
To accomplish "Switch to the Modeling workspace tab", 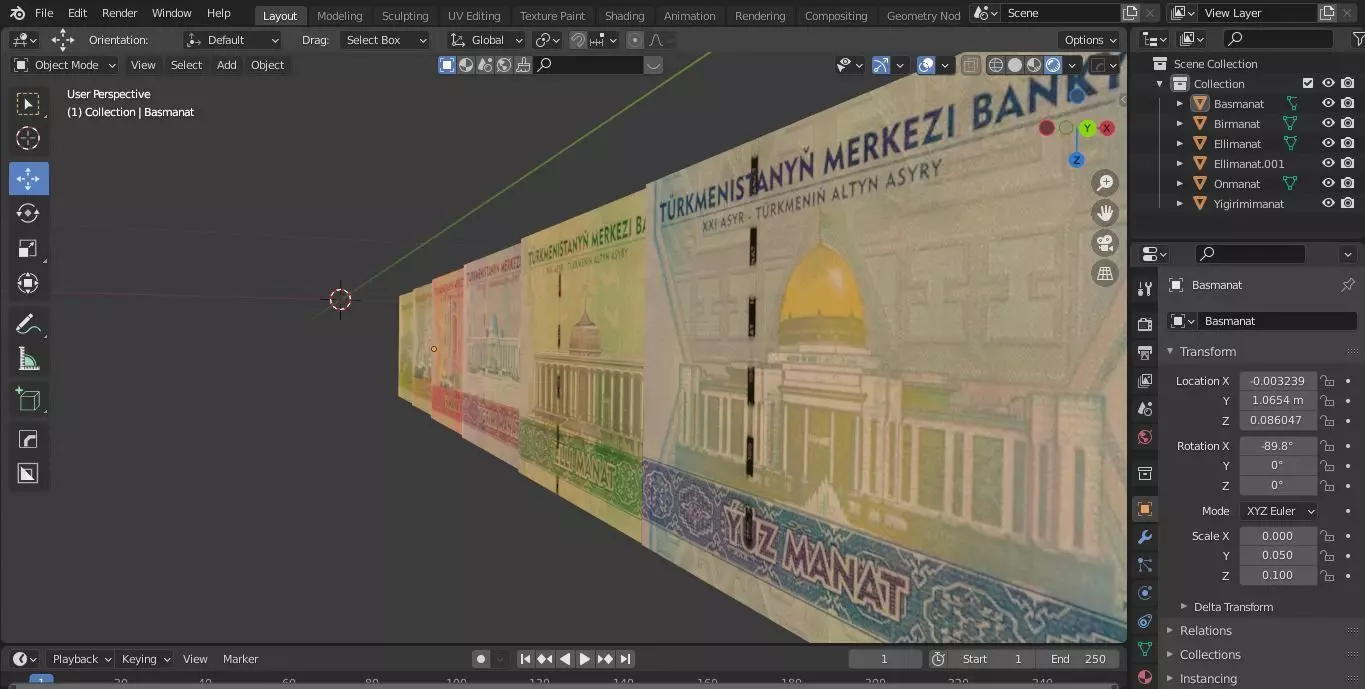I will click(339, 16).
